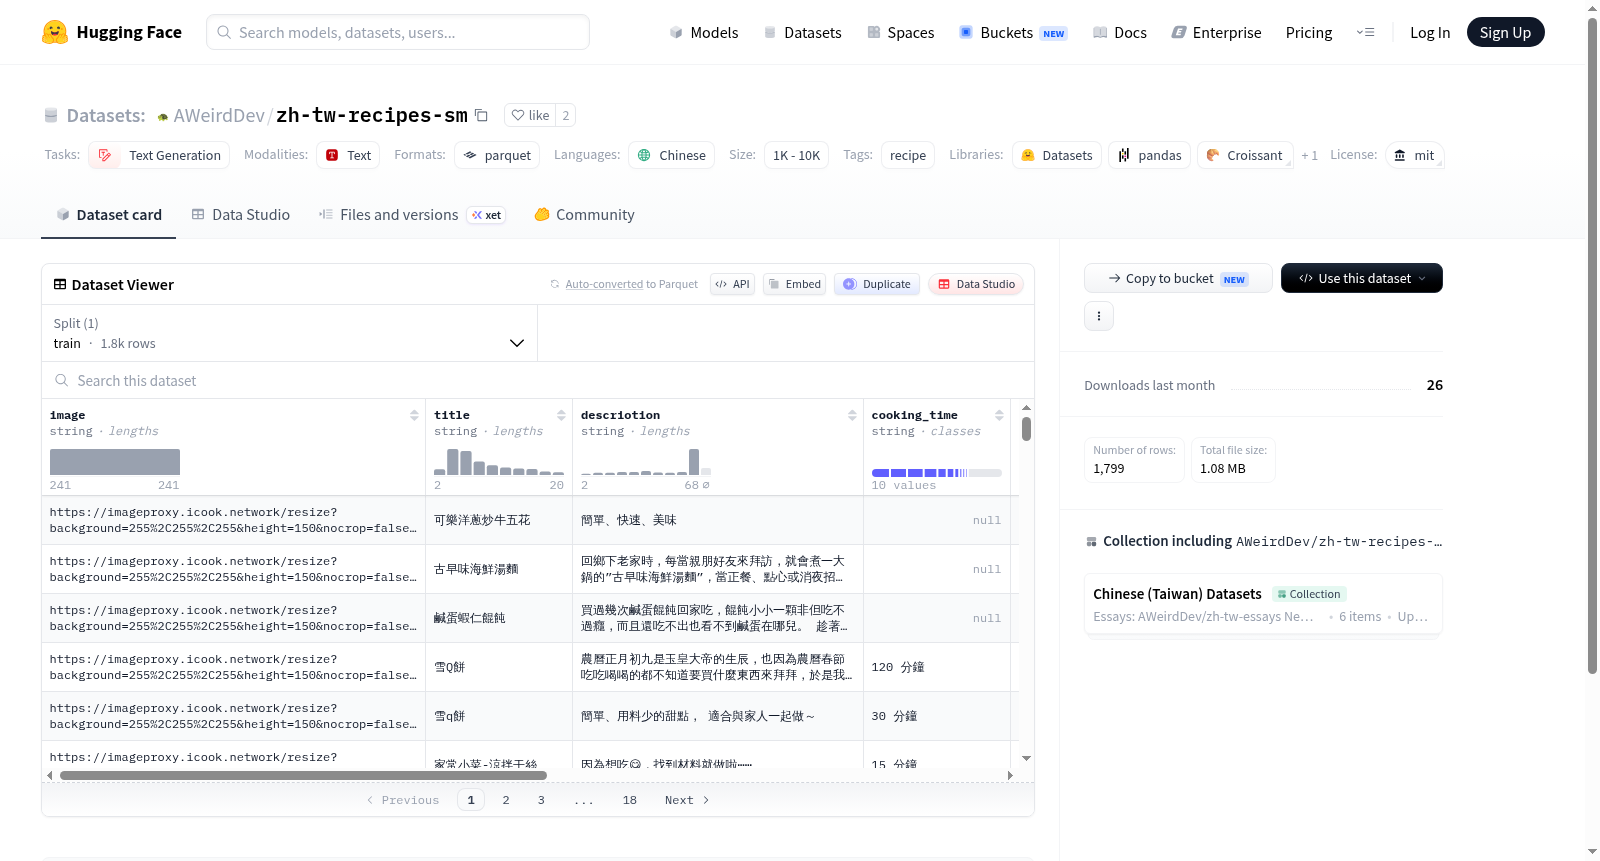Go to page 2 of results
This screenshot has width=1600, height=861.
[x=506, y=800]
